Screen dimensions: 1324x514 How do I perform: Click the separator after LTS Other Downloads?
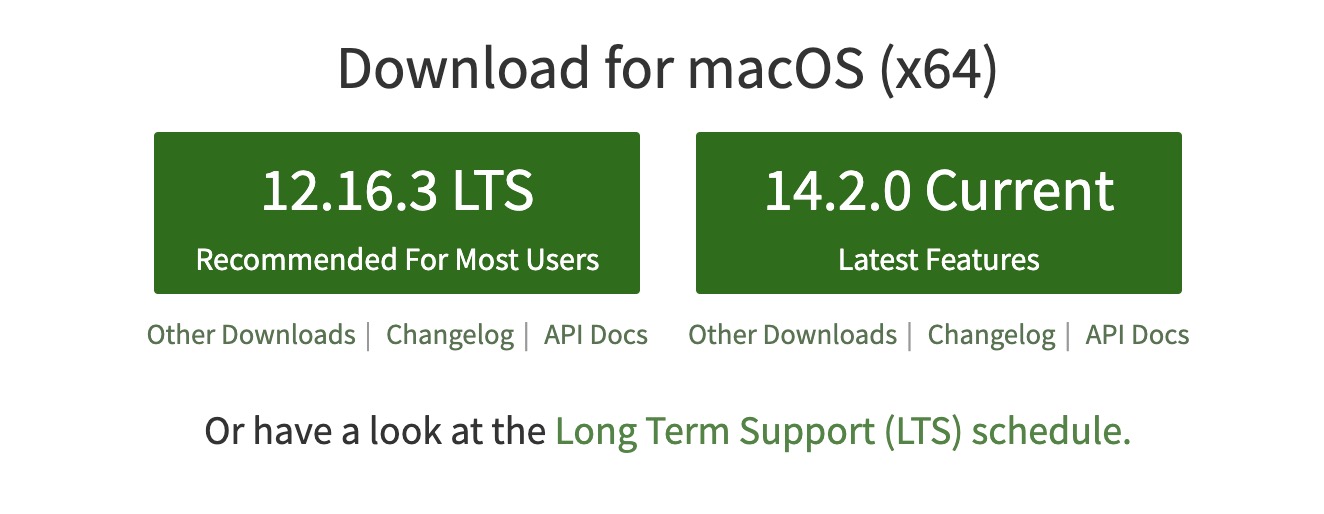pos(369,334)
